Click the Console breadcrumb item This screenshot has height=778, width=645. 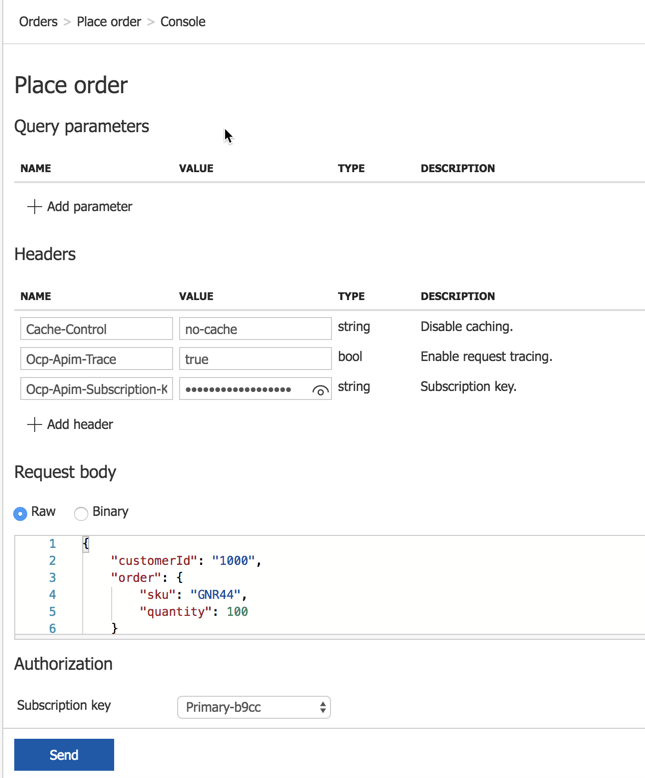pos(183,21)
